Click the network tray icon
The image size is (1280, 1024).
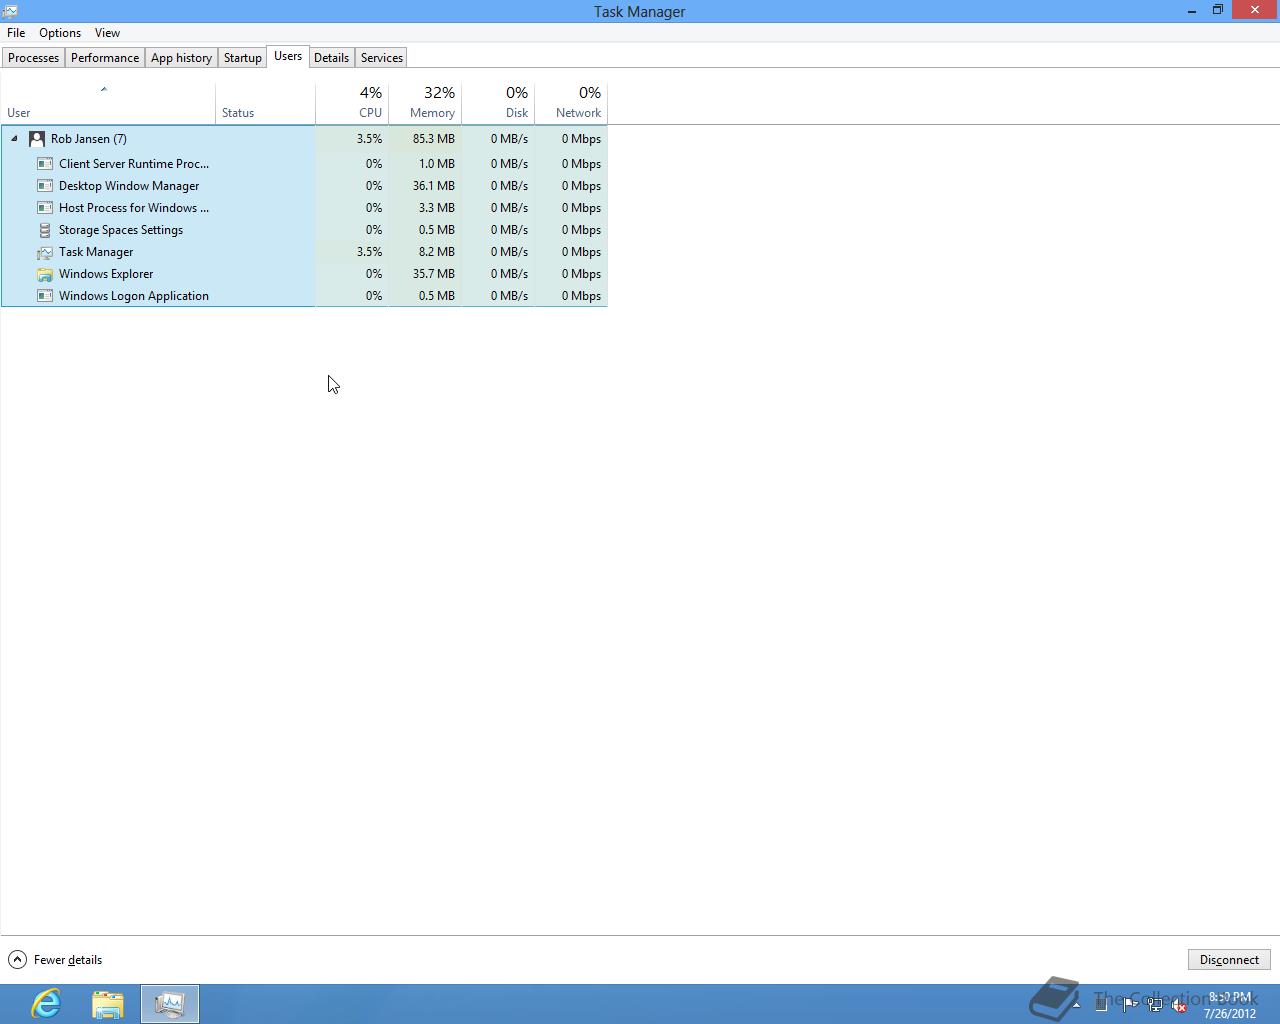click(1155, 1005)
